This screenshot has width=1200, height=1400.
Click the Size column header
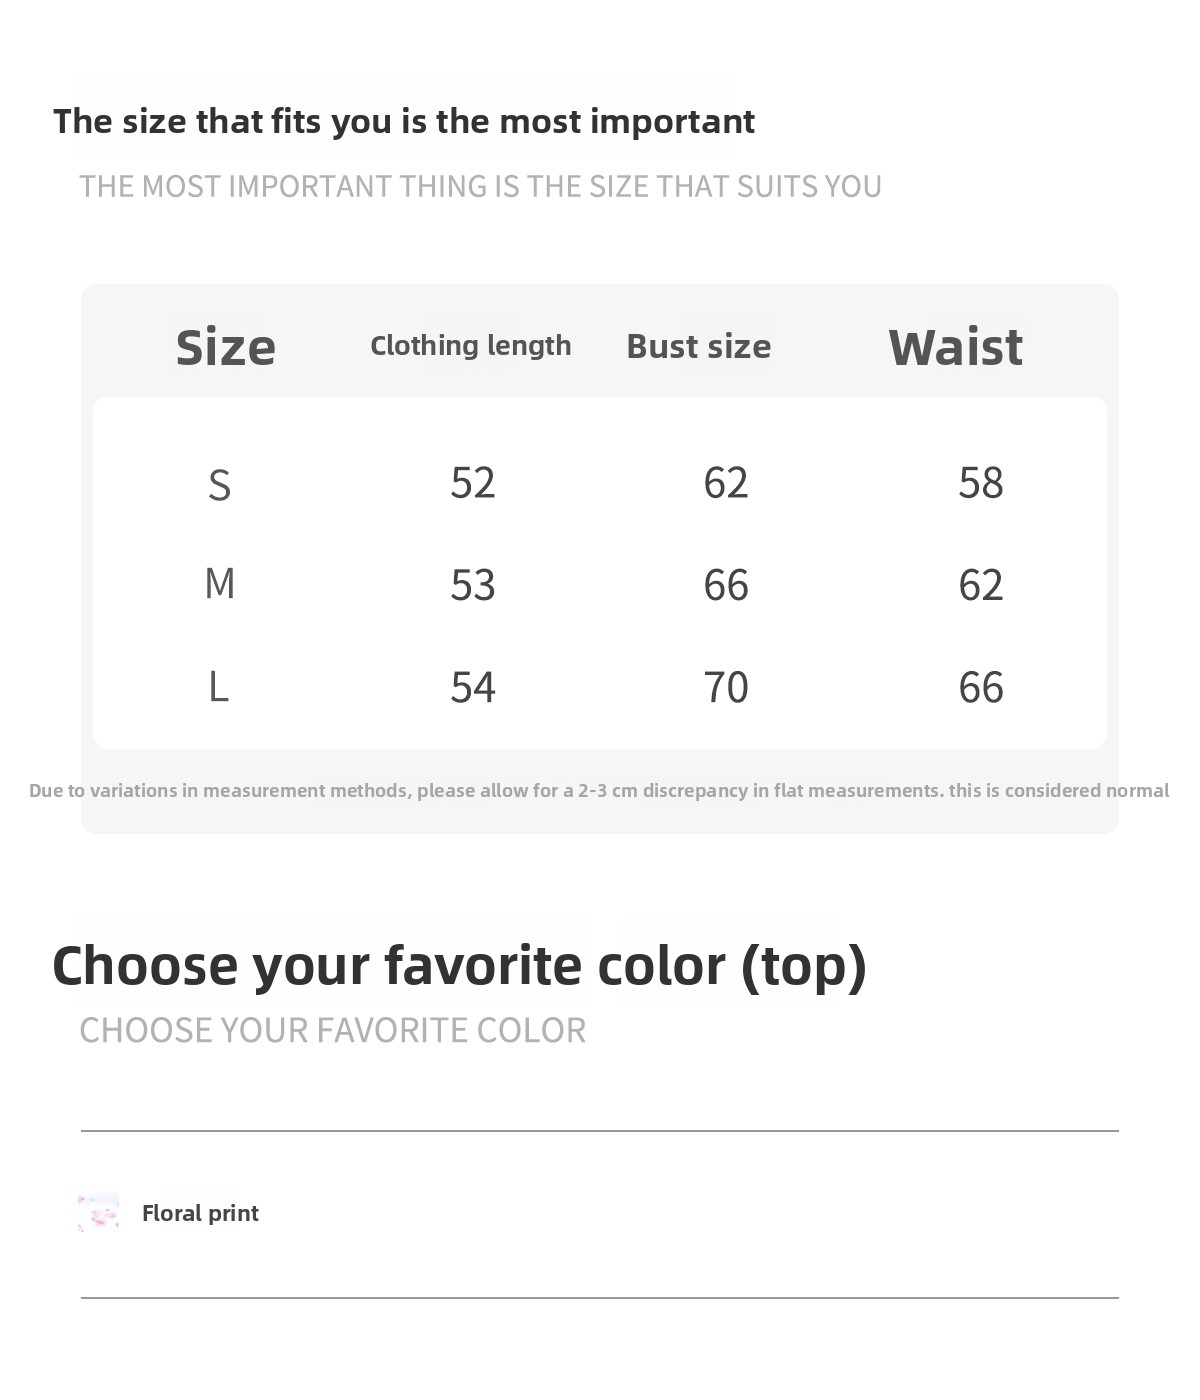225,347
